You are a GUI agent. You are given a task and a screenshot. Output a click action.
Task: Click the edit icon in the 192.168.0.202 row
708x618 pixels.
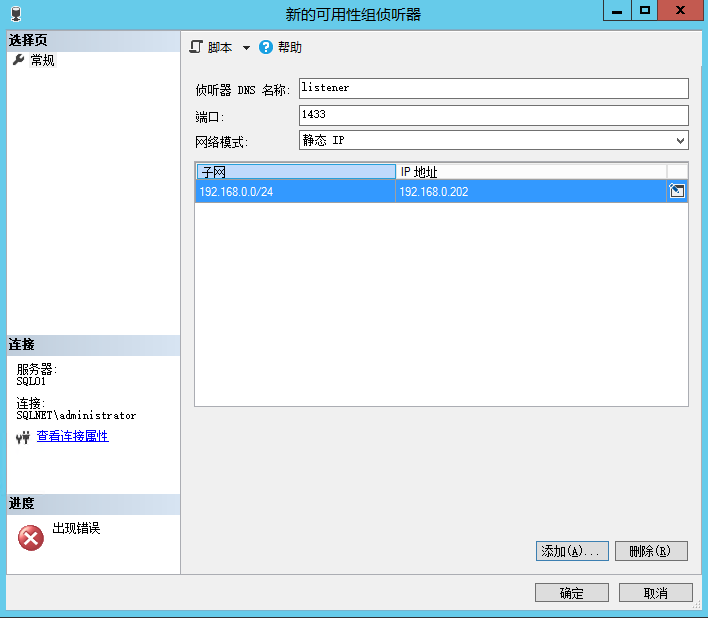pyautogui.click(x=677, y=191)
